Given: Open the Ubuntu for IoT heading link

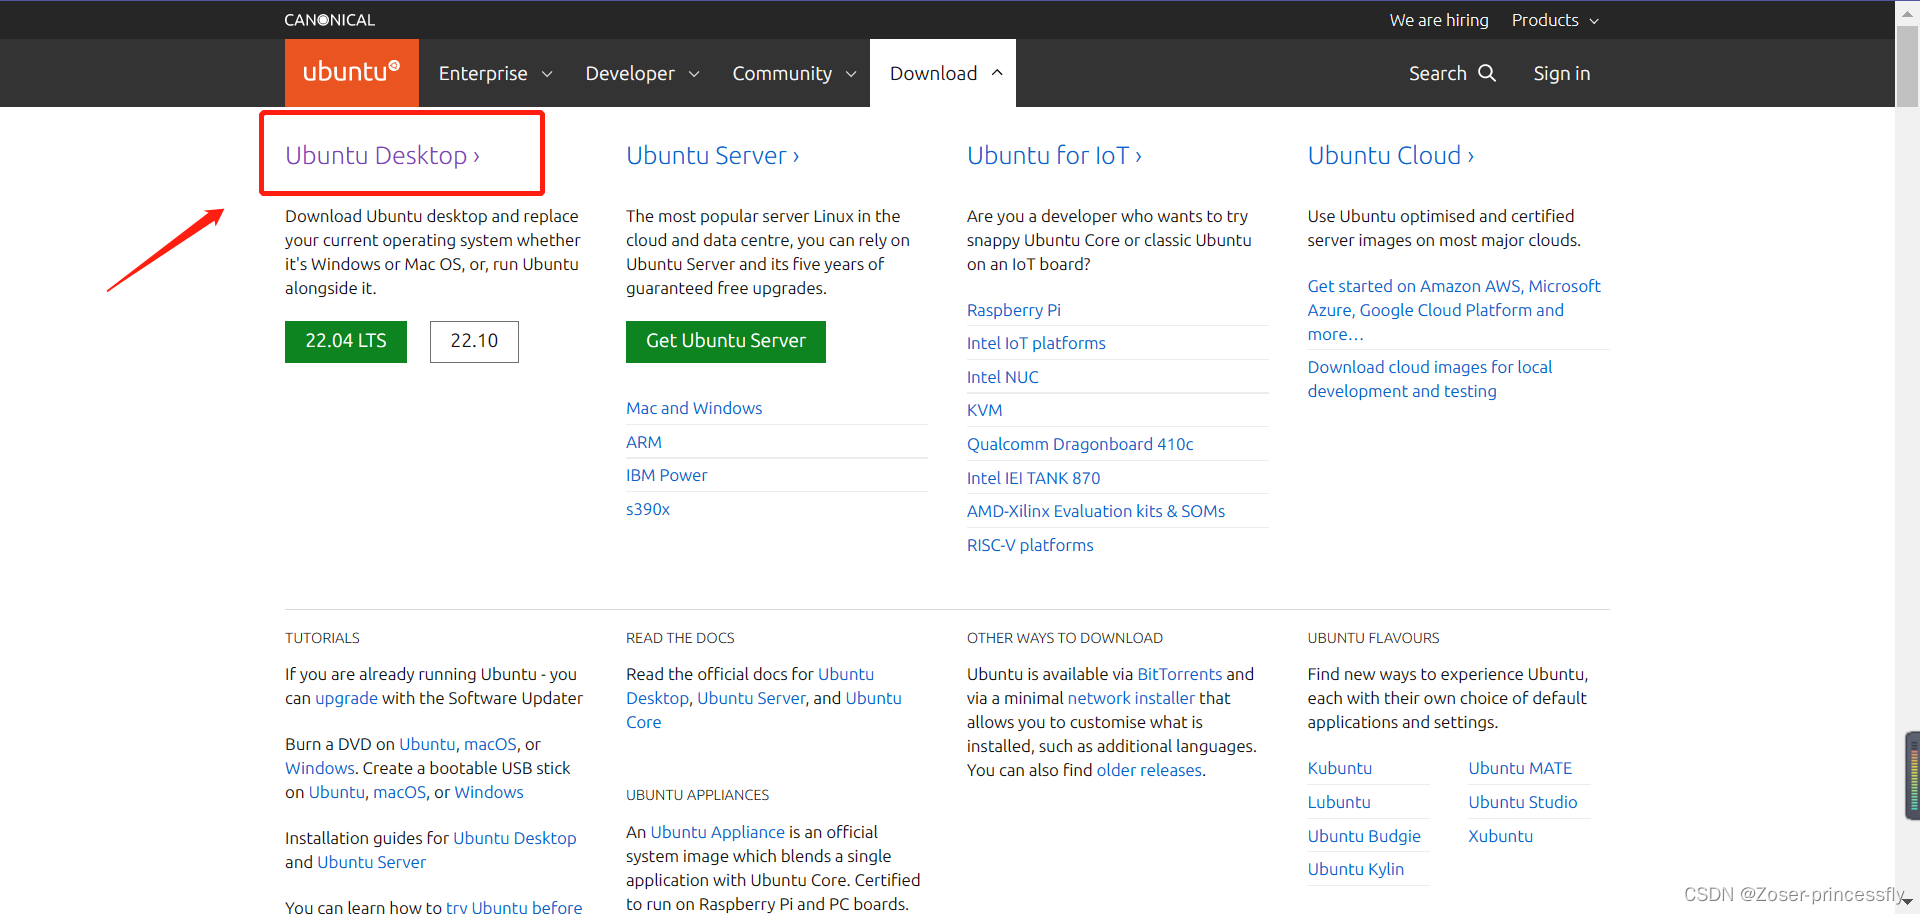Looking at the screenshot, I should 1054,155.
